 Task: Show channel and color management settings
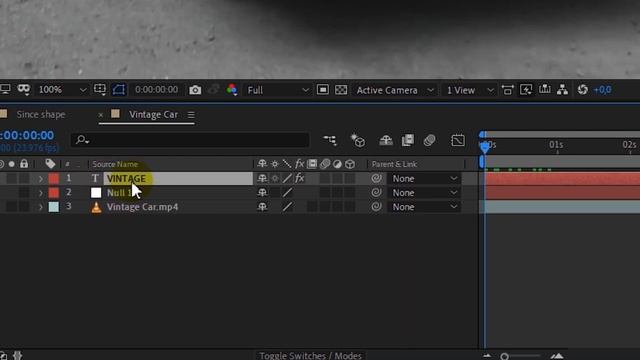point(232,90)
